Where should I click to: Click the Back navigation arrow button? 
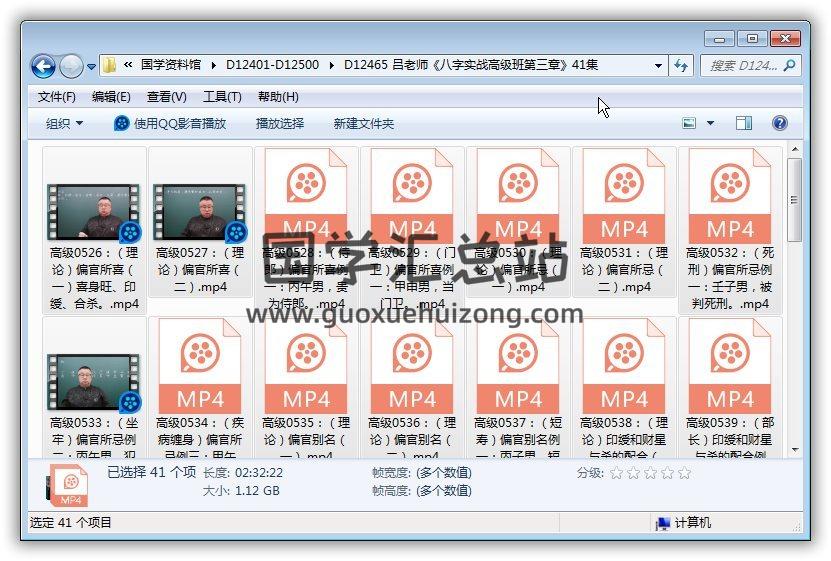pos(43,66)
